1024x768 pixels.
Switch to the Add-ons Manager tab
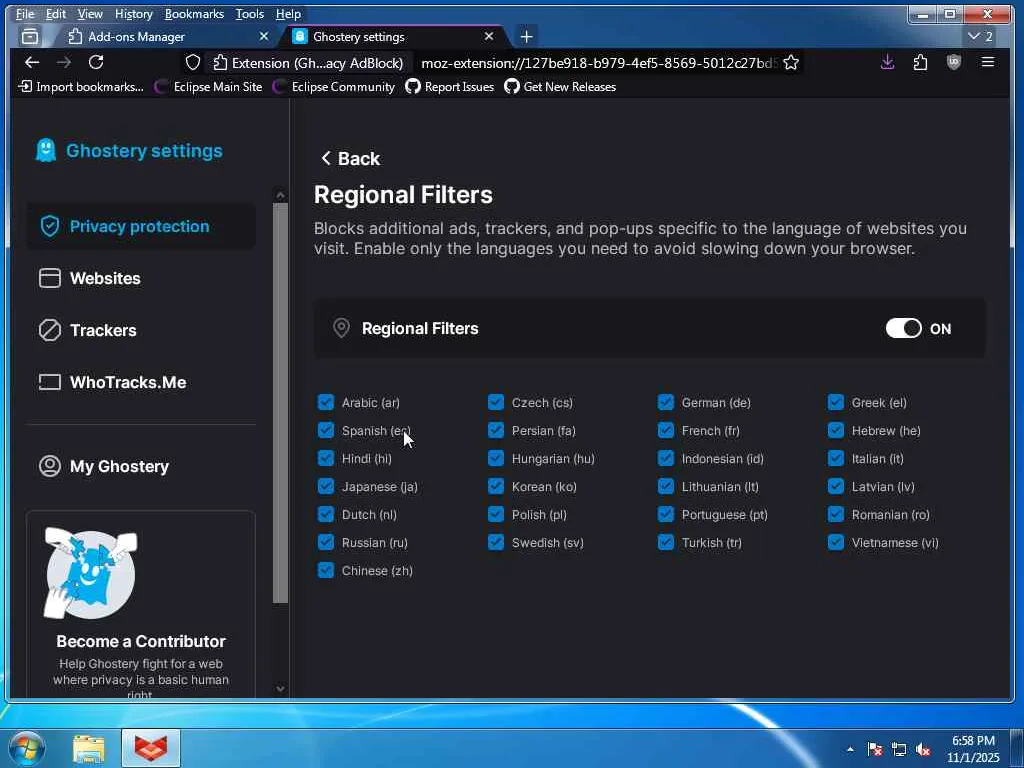click(x=168, y=37)
